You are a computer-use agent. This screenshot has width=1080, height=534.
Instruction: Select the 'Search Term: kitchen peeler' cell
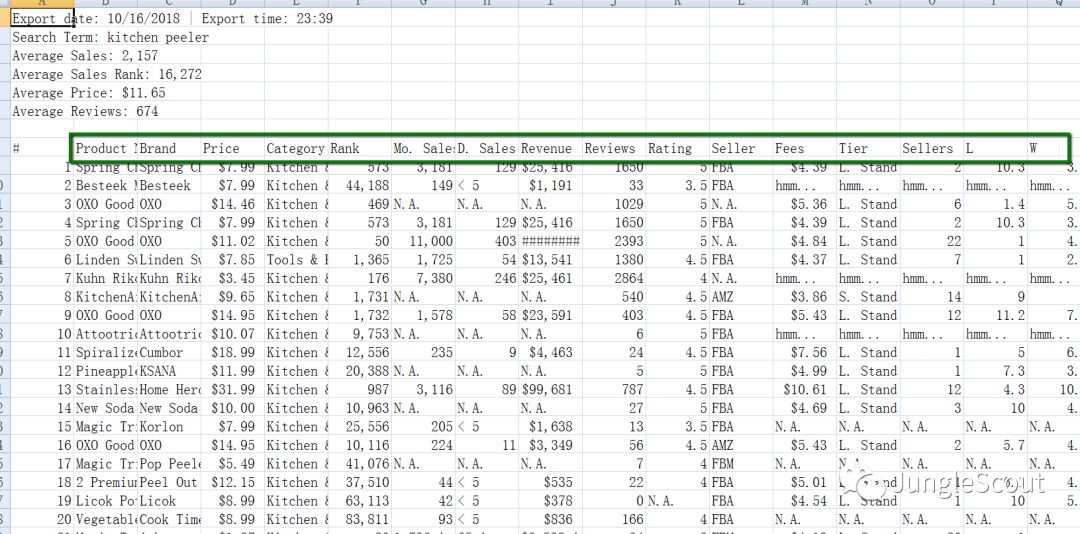tap(41, 37)
